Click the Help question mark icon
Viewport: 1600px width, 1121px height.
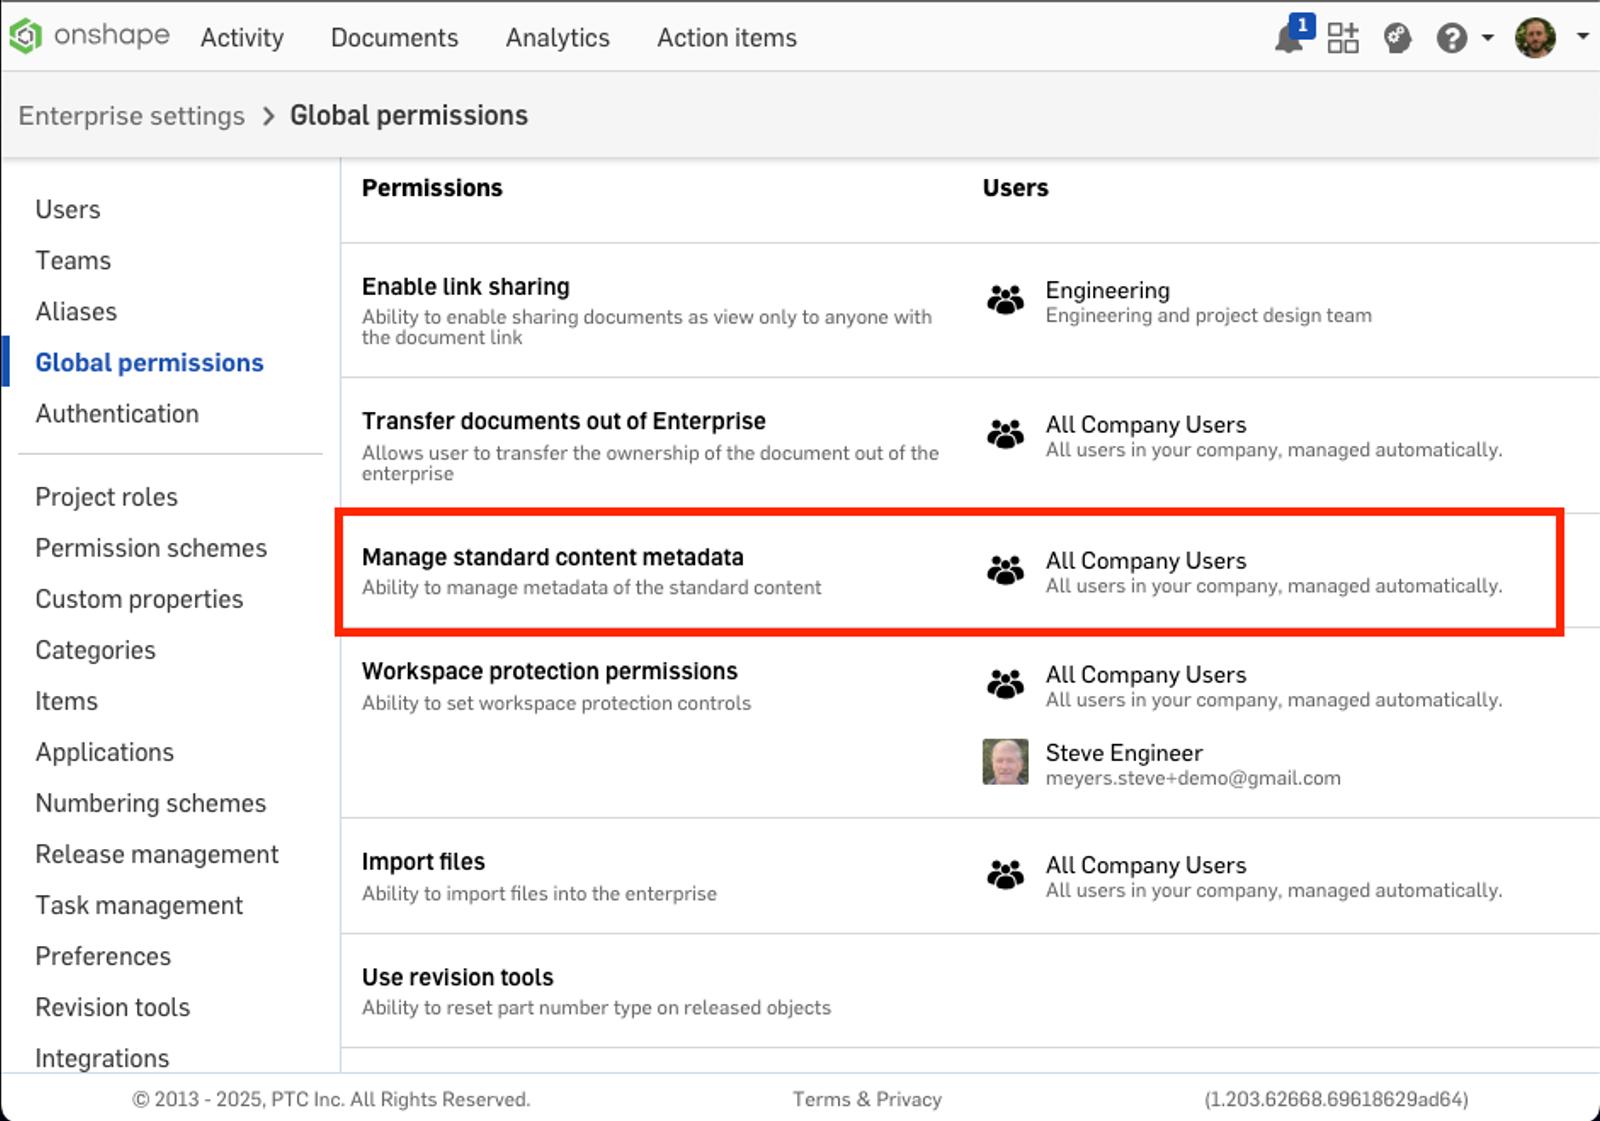pos(1450,38)
